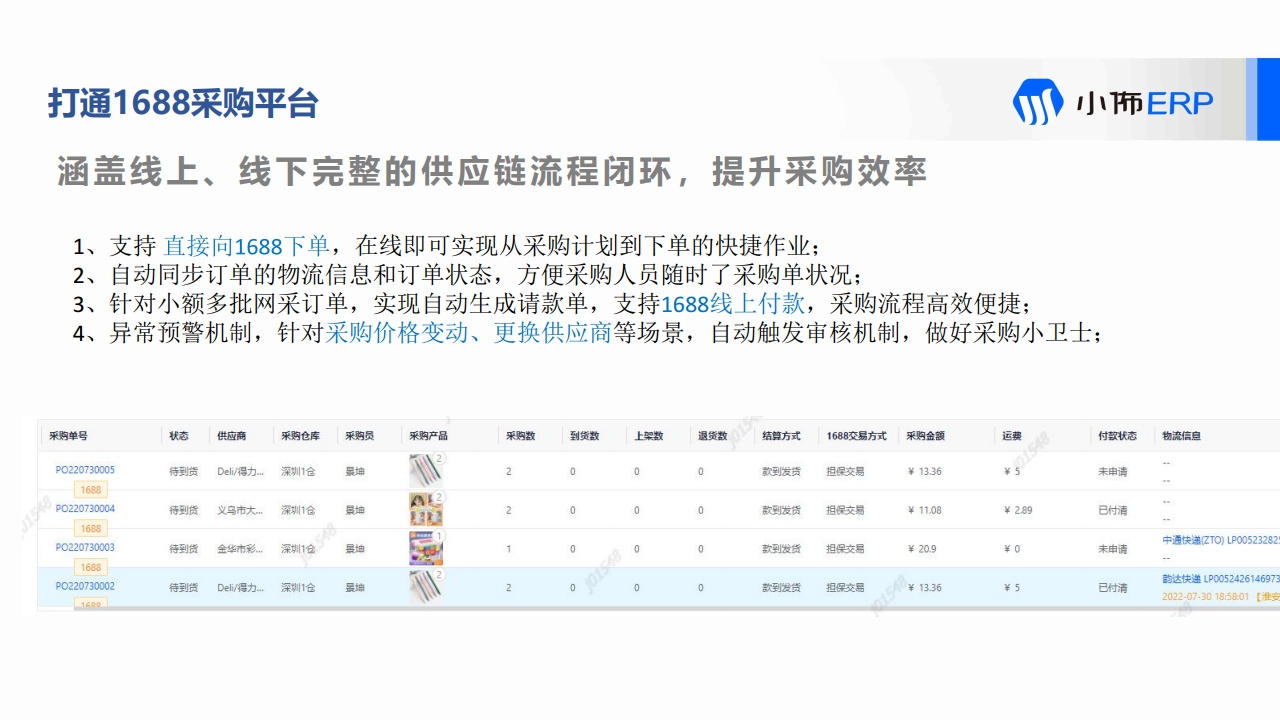Screen dimensions: 1280x720
Task: Click highlighted text 采购价格变动、更换供应商
Action: tap(468, 333)
